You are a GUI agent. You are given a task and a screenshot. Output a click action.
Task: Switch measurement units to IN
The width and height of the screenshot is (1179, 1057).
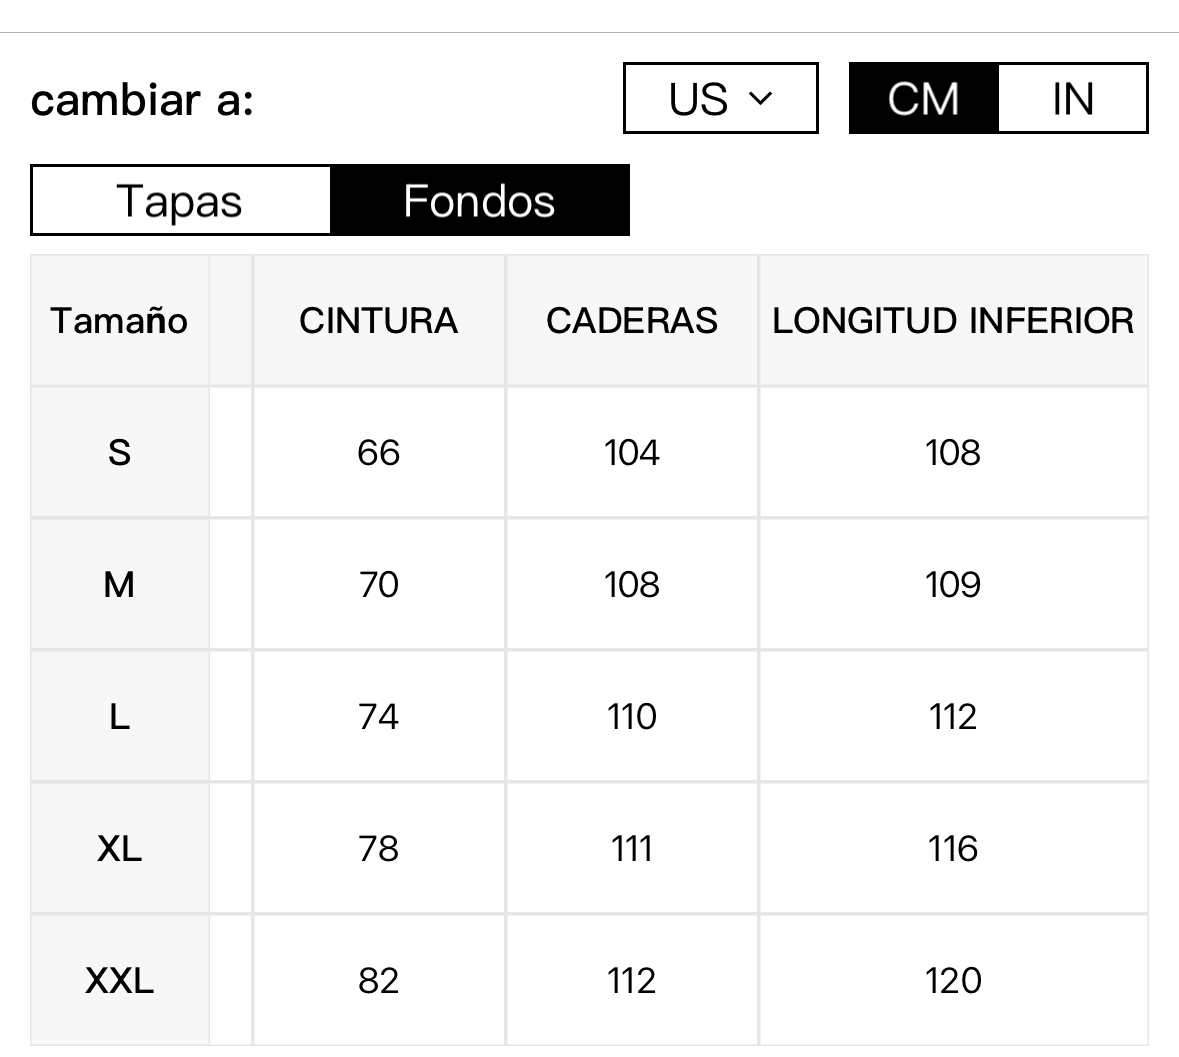(x=1072, y=98)
